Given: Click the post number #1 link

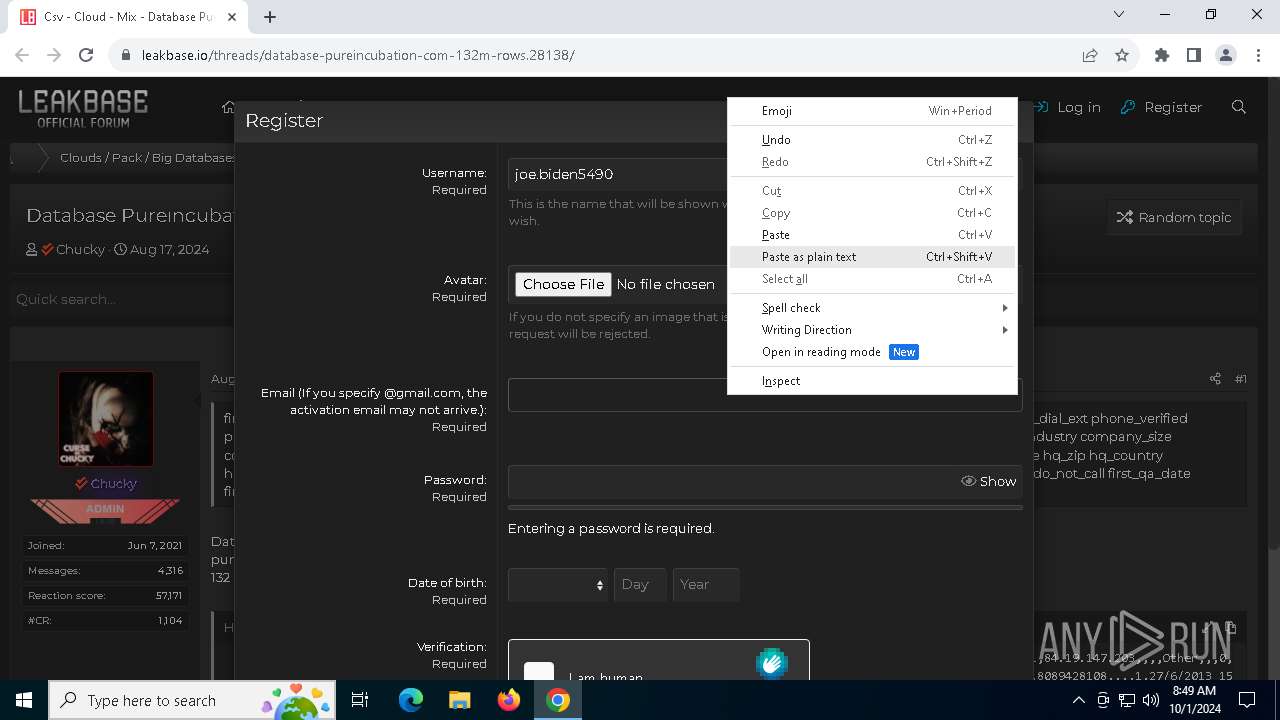Looking at the screenshot, I should pos(1240,379).
